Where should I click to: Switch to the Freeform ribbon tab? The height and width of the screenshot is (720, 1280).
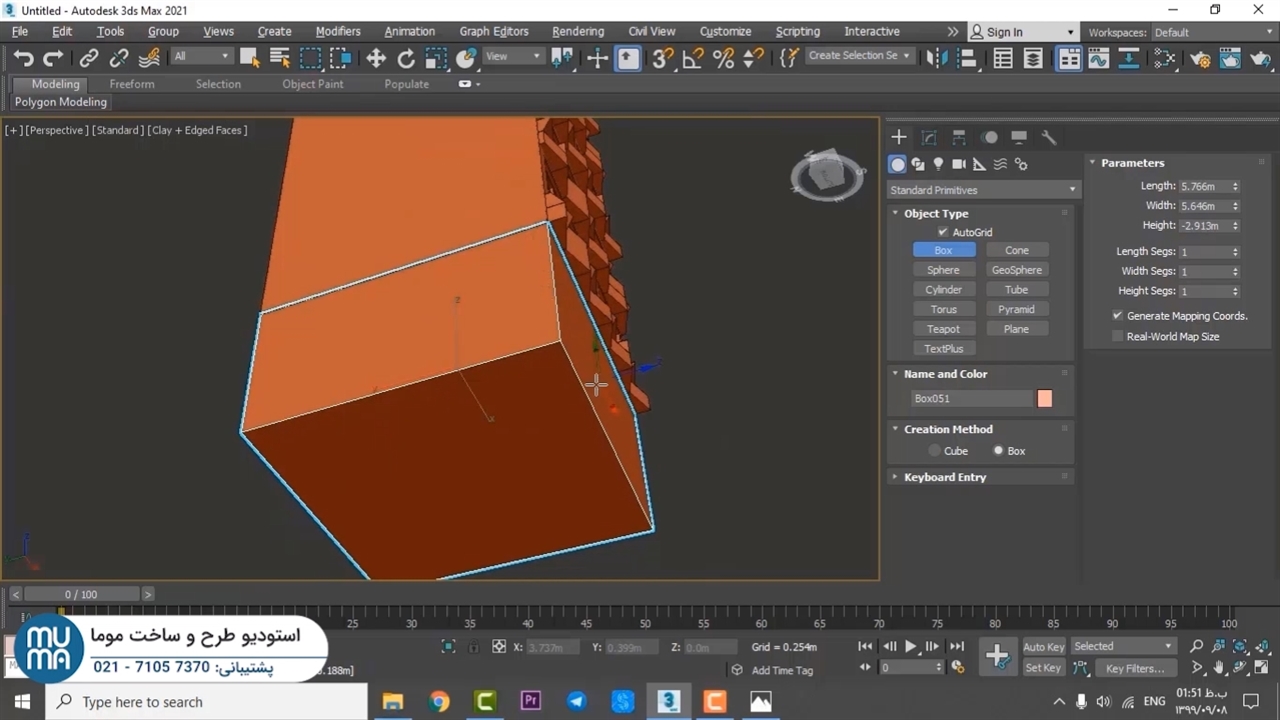(x=132, y=84)
